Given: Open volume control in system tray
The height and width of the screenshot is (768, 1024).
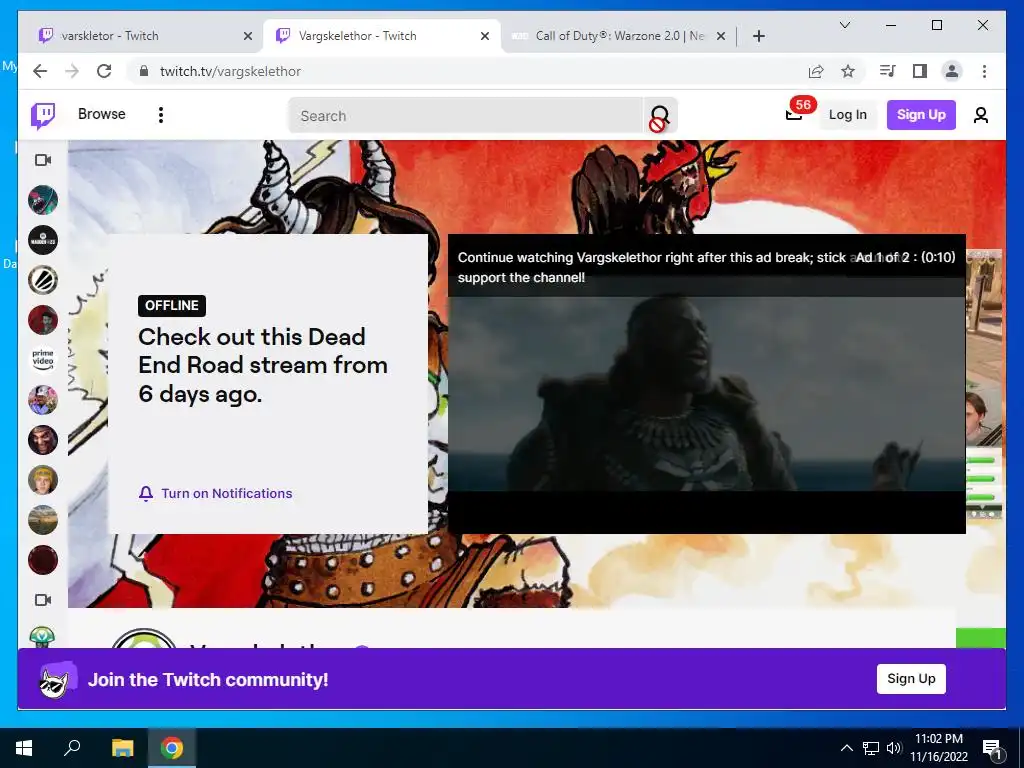Looking at the screenshot, I should [x=894, y=748].
